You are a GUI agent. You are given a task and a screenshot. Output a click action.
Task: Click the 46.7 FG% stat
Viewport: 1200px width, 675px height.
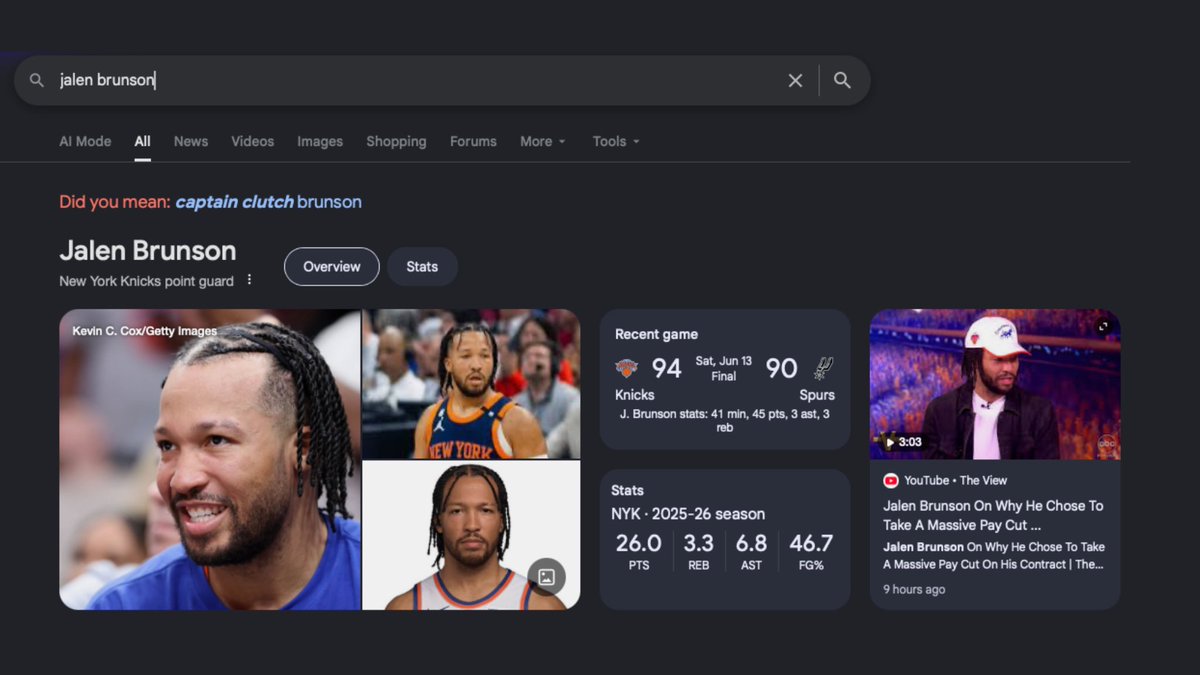[811, 551]
